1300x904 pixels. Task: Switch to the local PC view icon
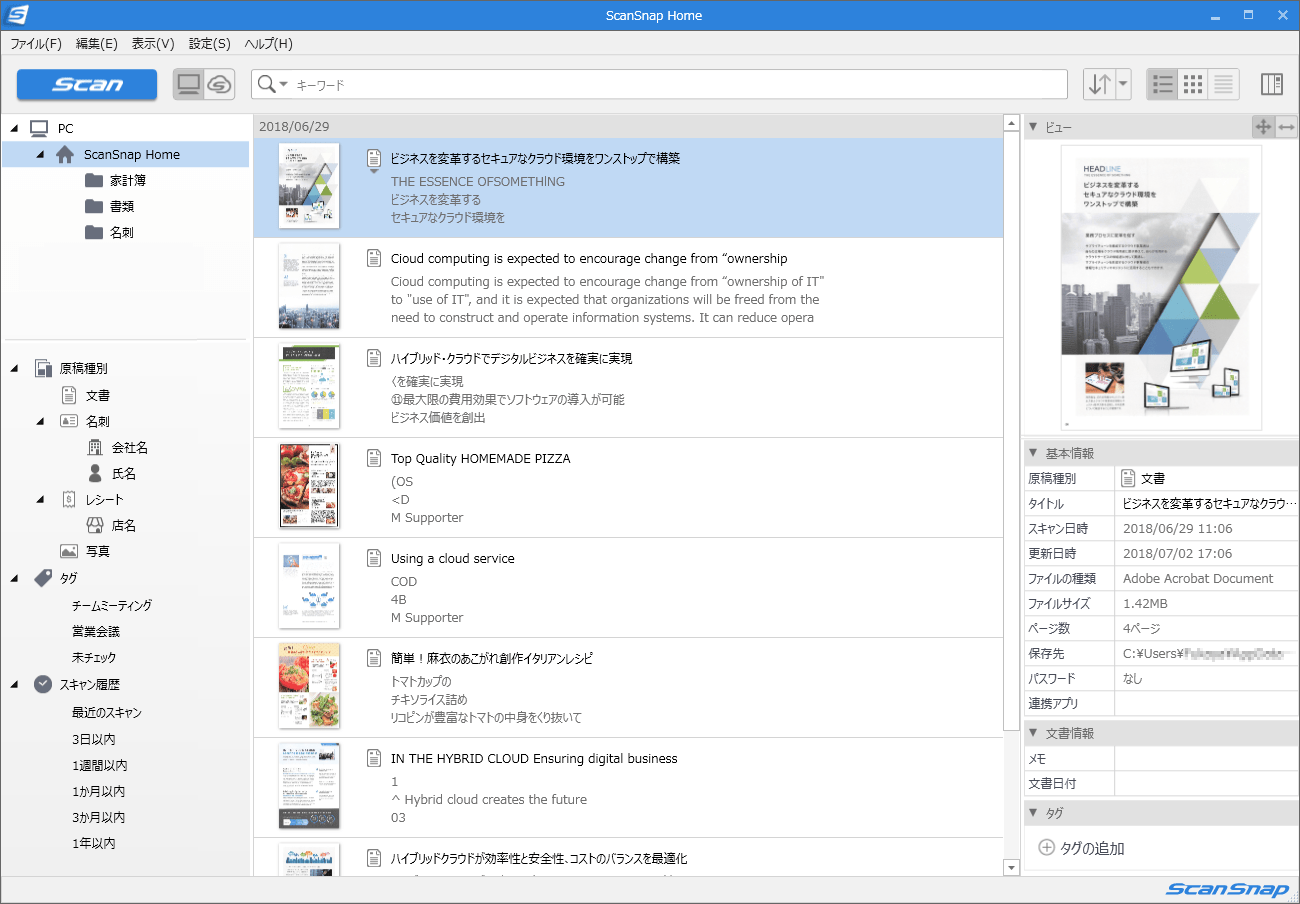tap(188, 85)
